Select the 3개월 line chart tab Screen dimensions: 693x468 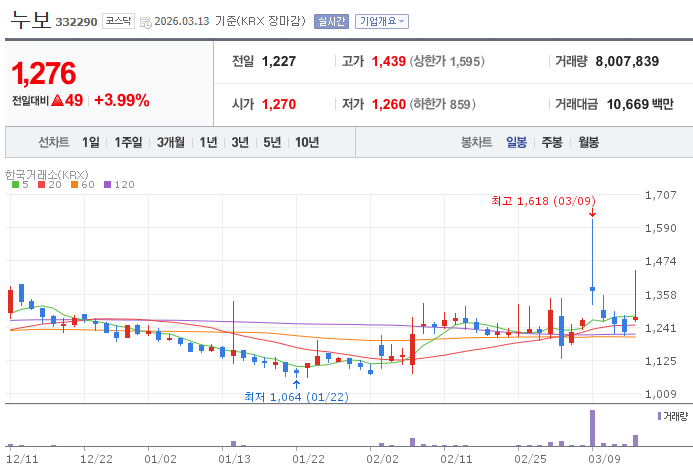click(x=171, y=142)
